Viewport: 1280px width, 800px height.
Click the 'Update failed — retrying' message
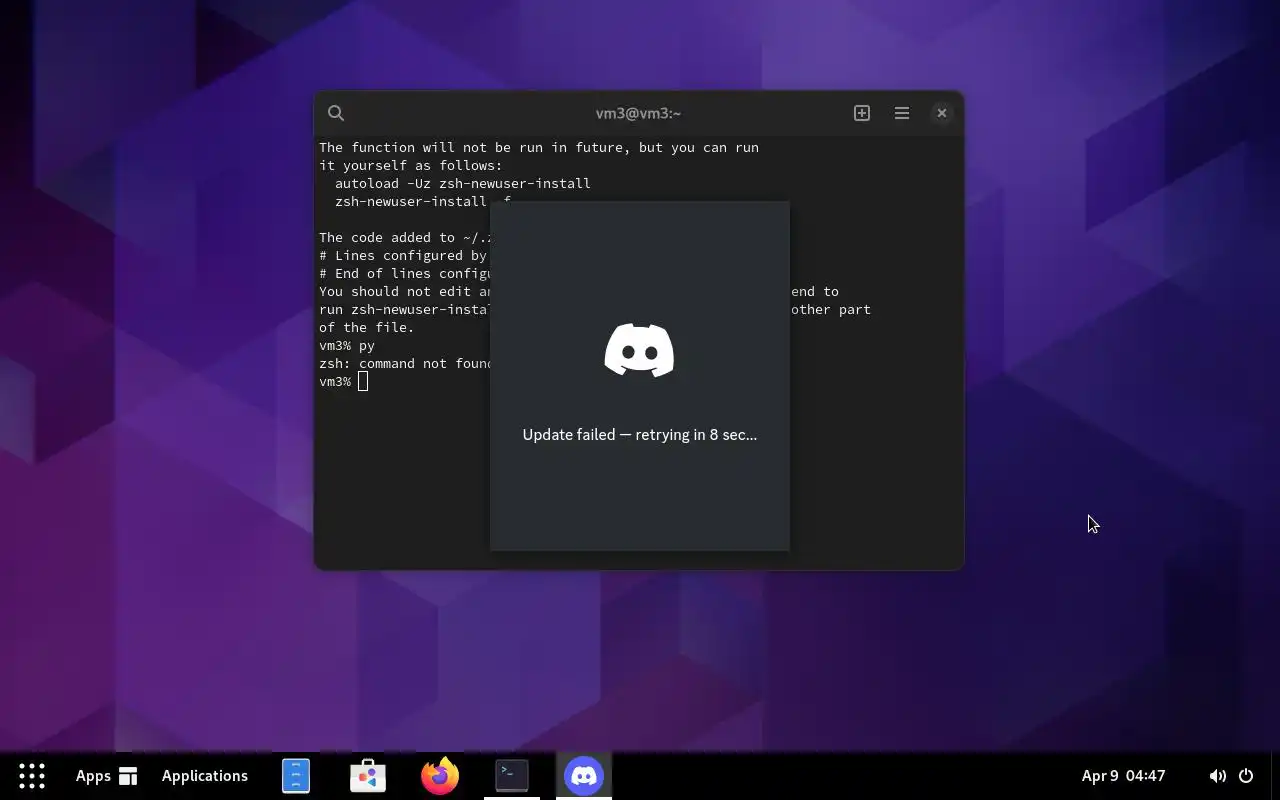[640, 434]
